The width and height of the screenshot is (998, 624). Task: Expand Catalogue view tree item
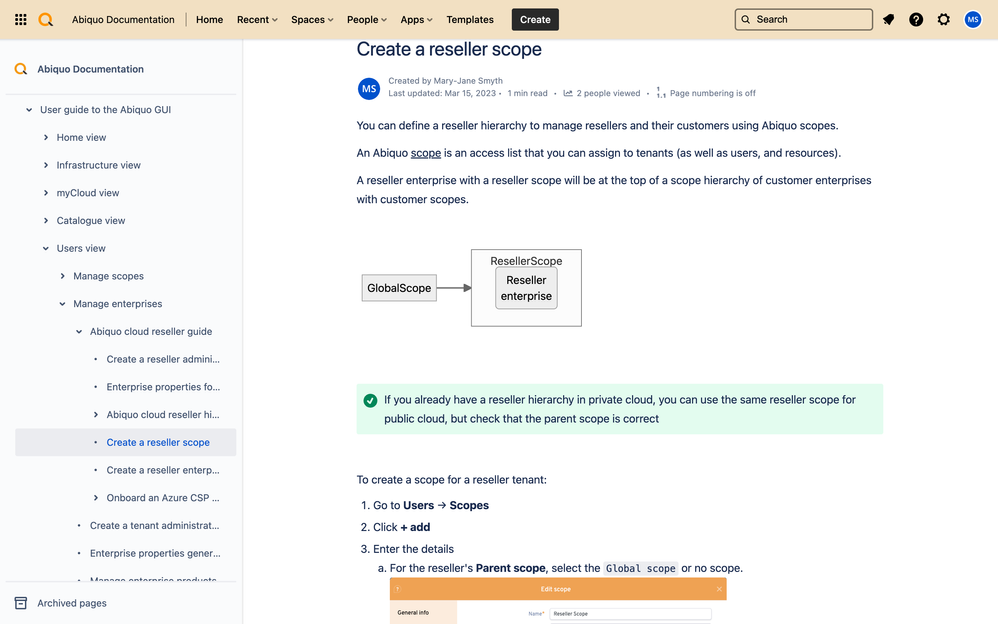click(46, 220)
